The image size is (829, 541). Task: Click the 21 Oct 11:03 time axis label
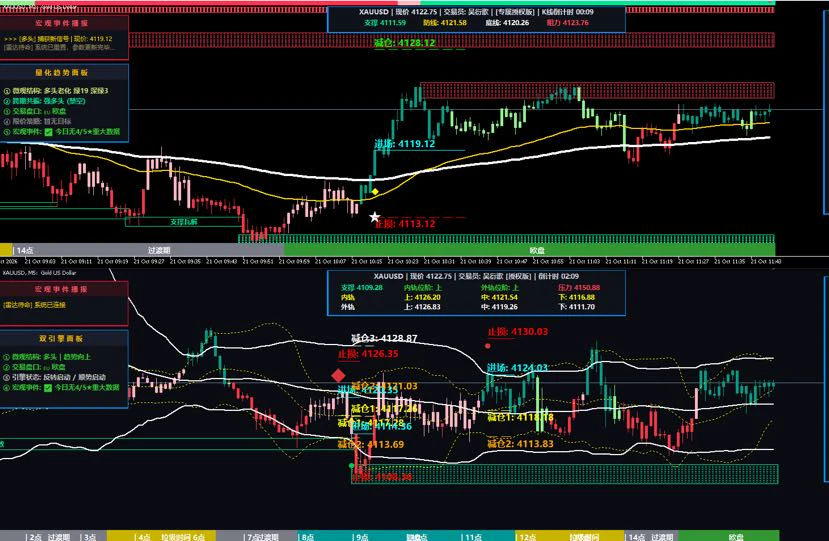coord(584,261)
